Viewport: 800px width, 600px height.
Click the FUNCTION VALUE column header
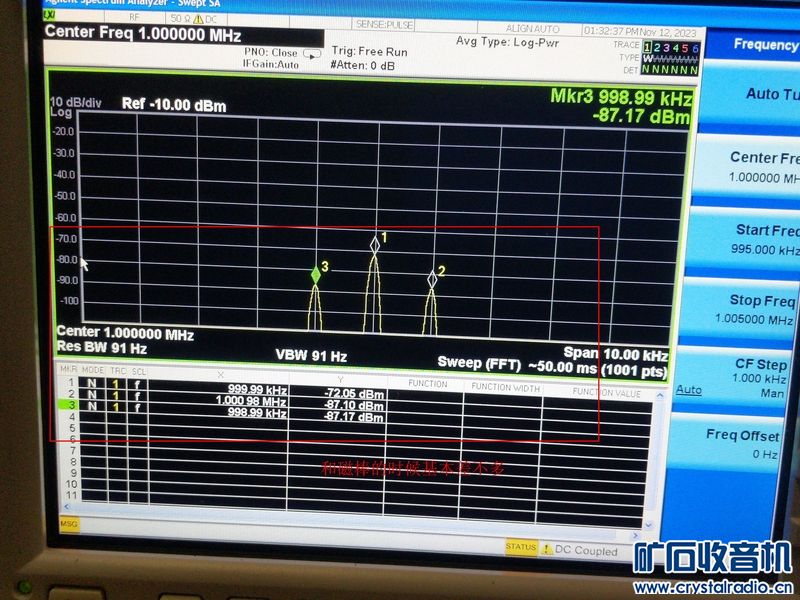tap(606, 392)
